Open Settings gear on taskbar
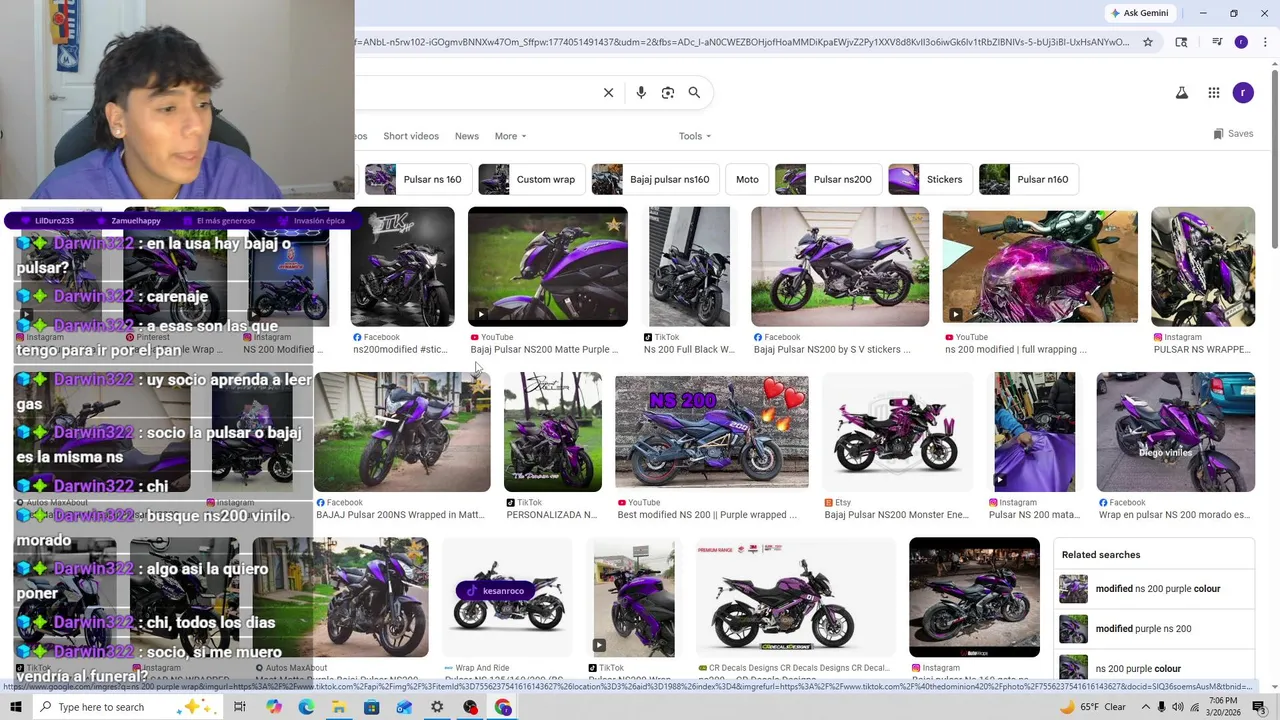1280x720 pixels. coord(437,707)
